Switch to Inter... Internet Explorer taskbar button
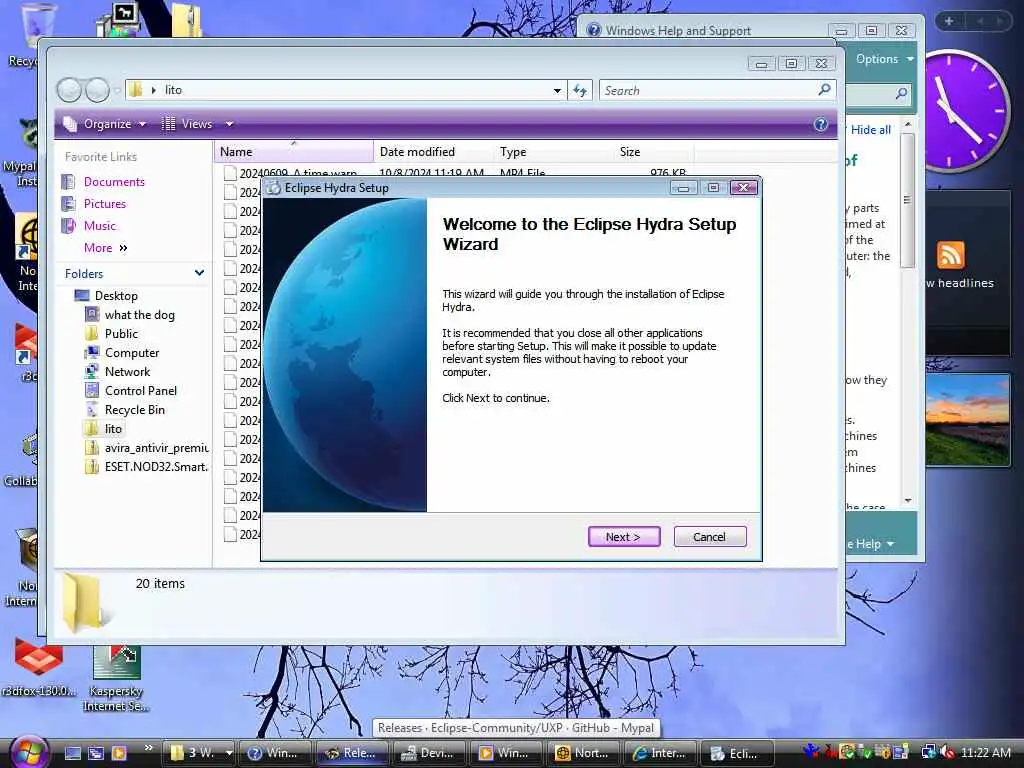 point(660,753)
